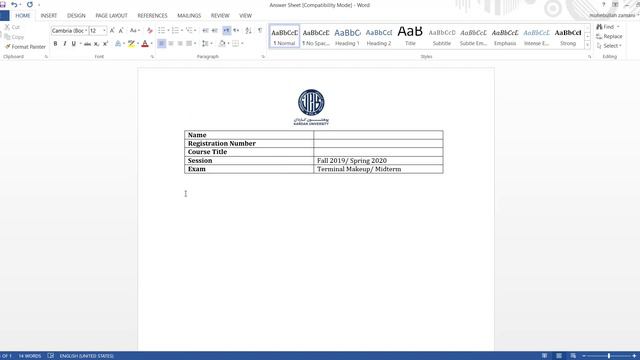This screenshot has height=360, width=640.
Task: Click the Grow Font icon
Action: pyautogui.click(x=112, y=31)
